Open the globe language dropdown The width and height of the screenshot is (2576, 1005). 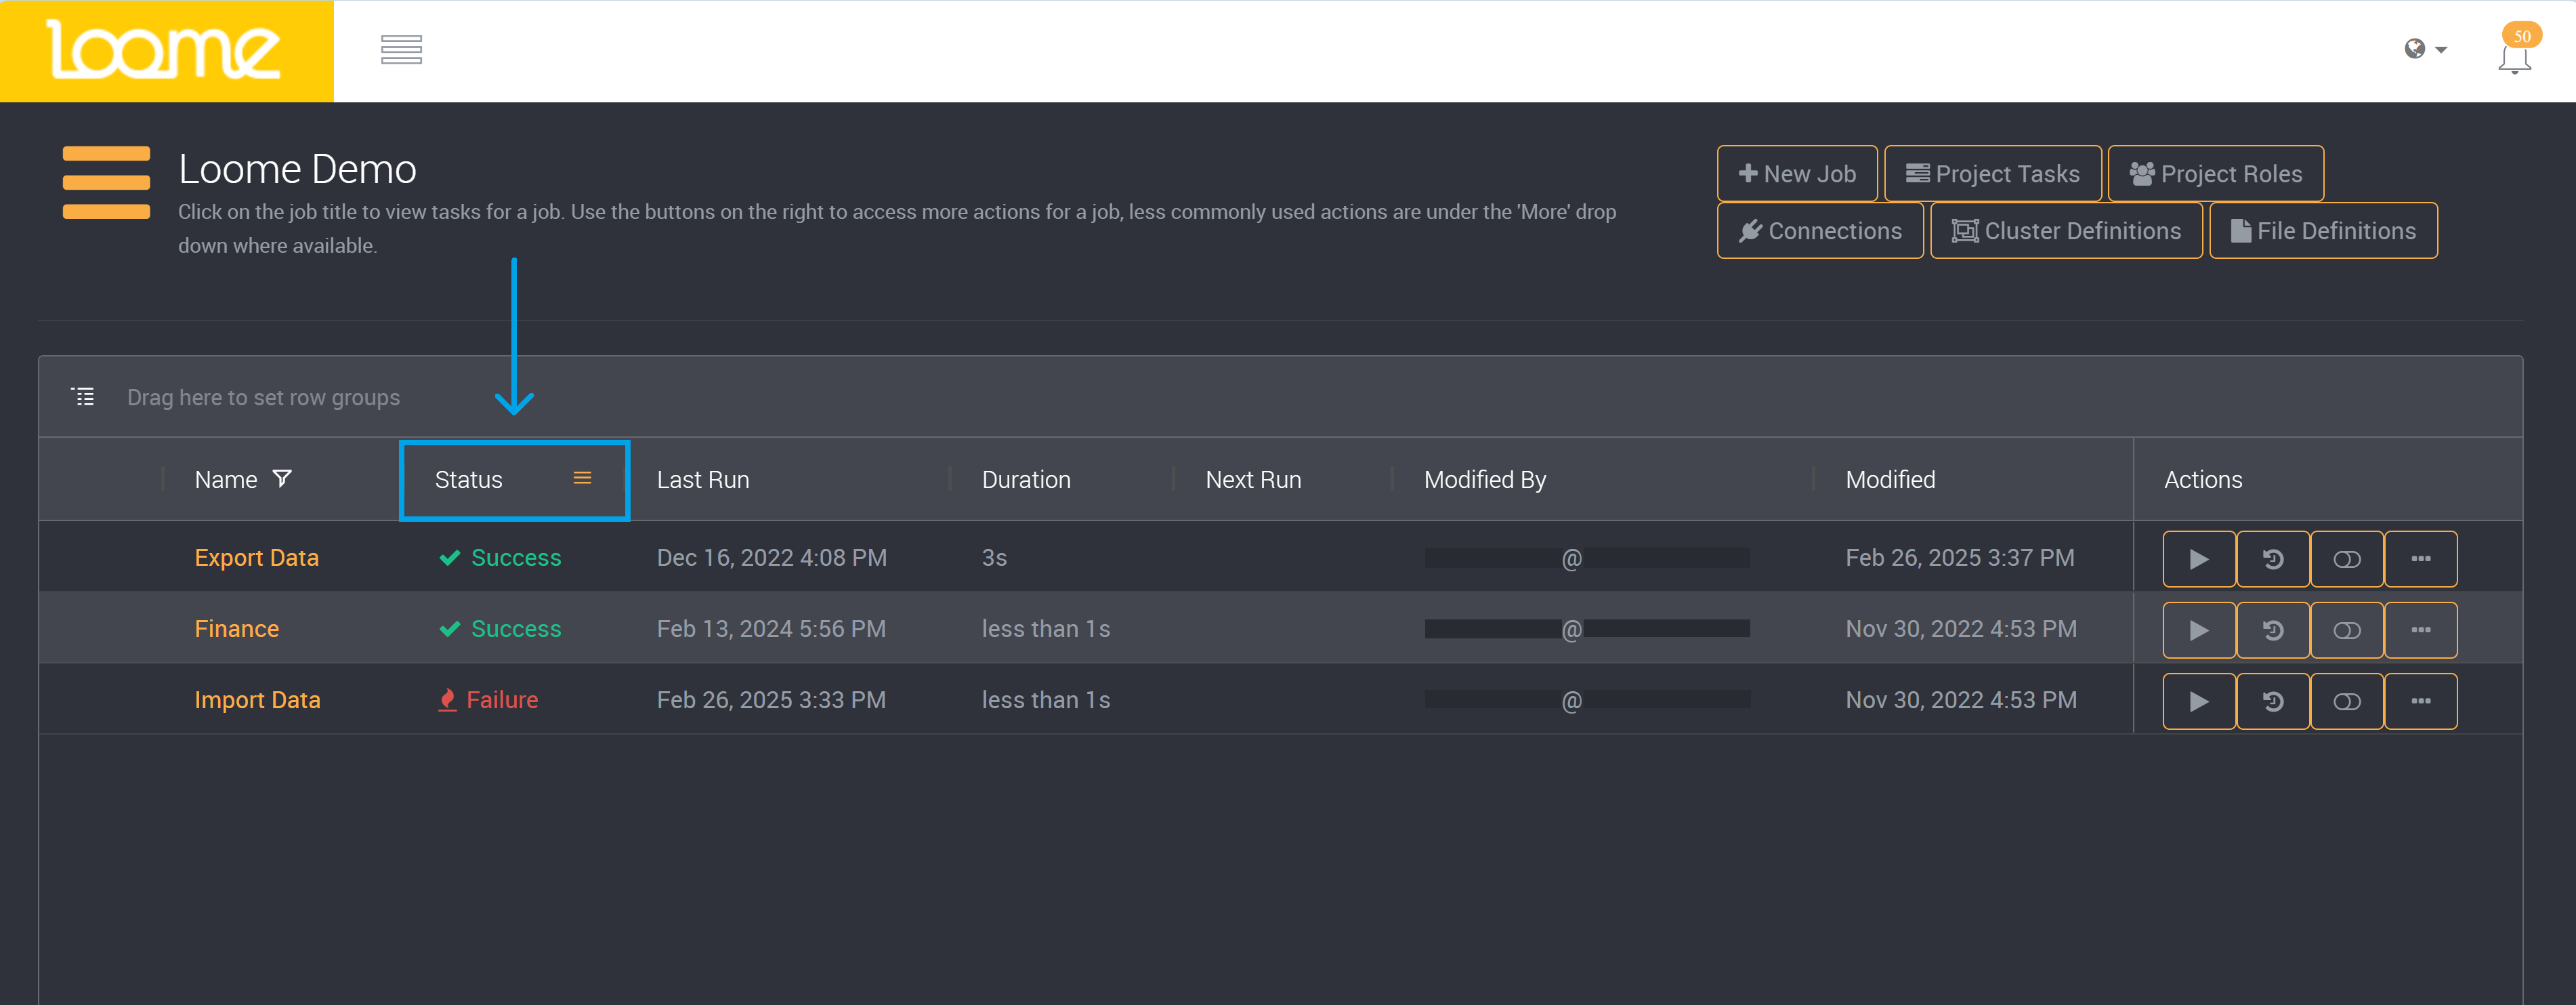(2425, 49)
